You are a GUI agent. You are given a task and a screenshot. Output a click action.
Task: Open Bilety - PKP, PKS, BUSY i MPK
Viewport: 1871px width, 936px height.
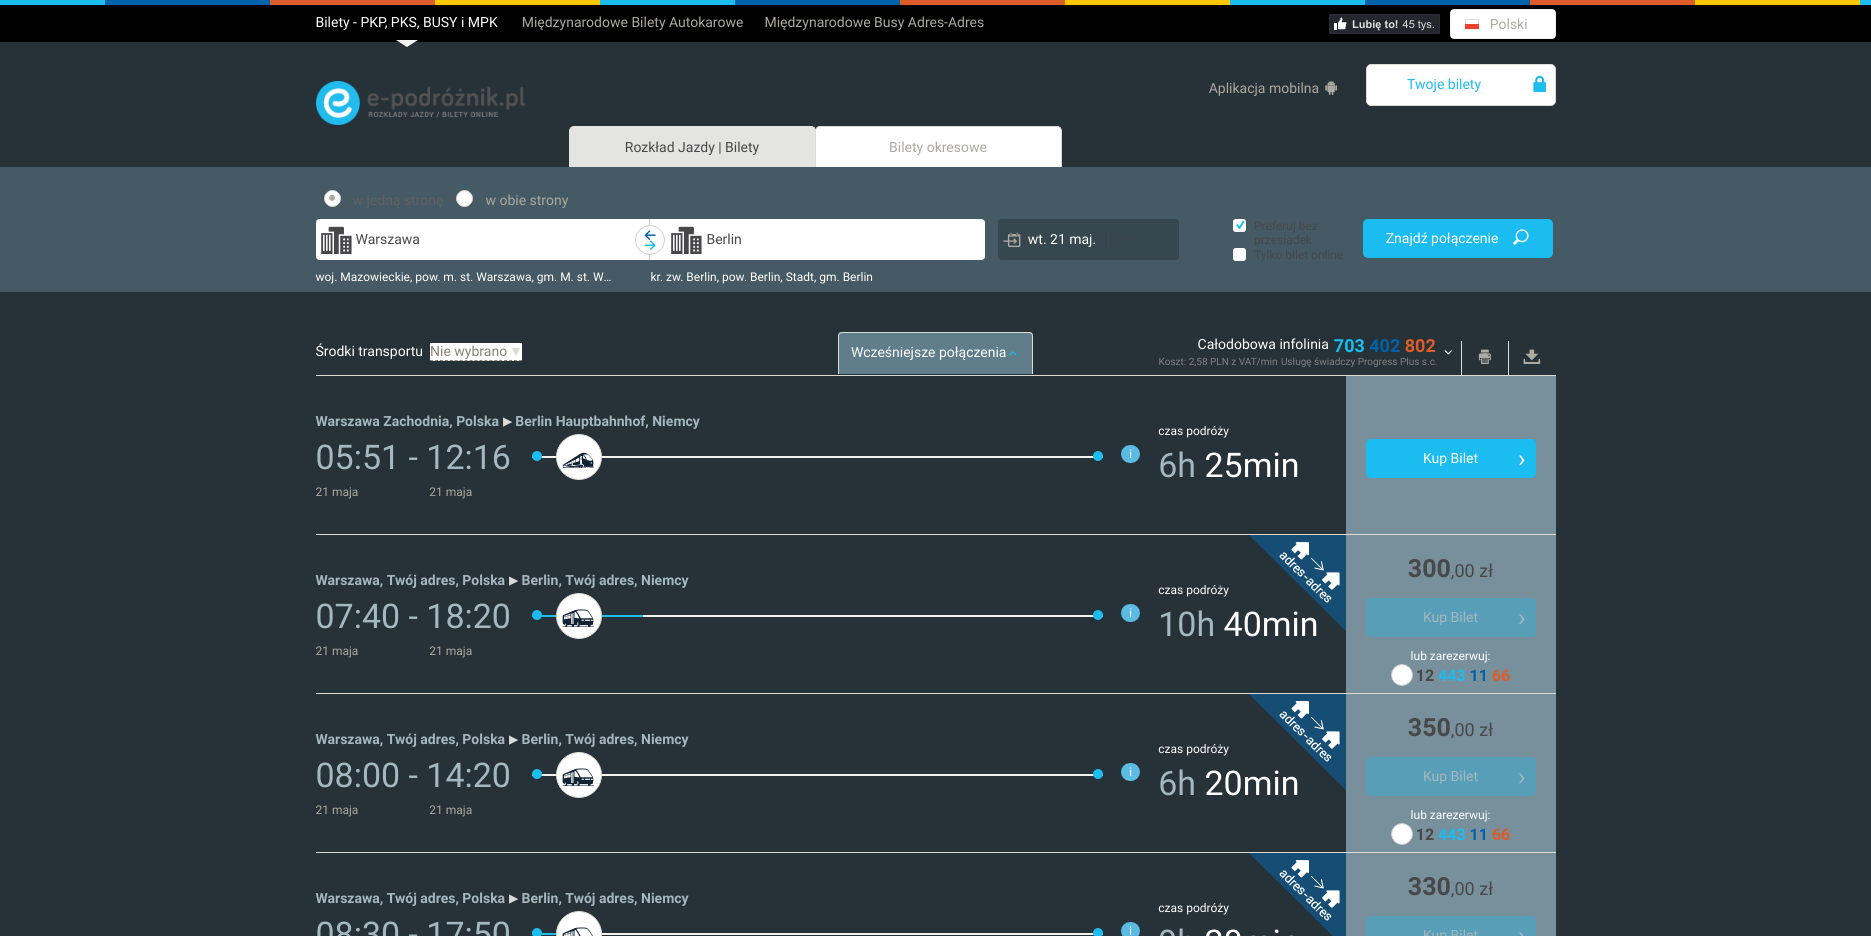coord(407,22)
